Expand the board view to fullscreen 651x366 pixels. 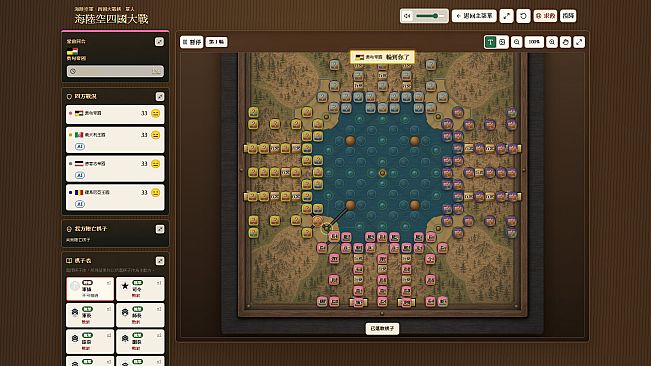pyautogui.click(x=579, y=42)
